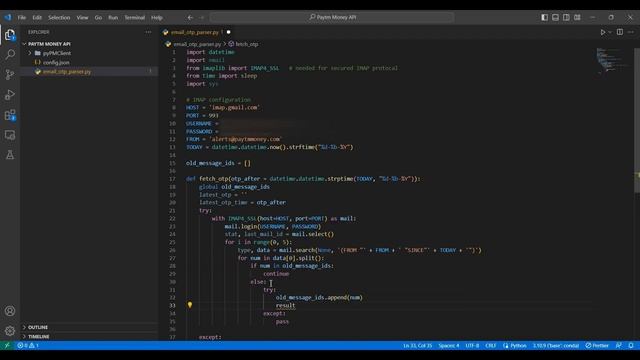The height and width of the screenshot is (360, 640).
Task: Click the VS Code logo icon
Action: click(x=8, y=18)
